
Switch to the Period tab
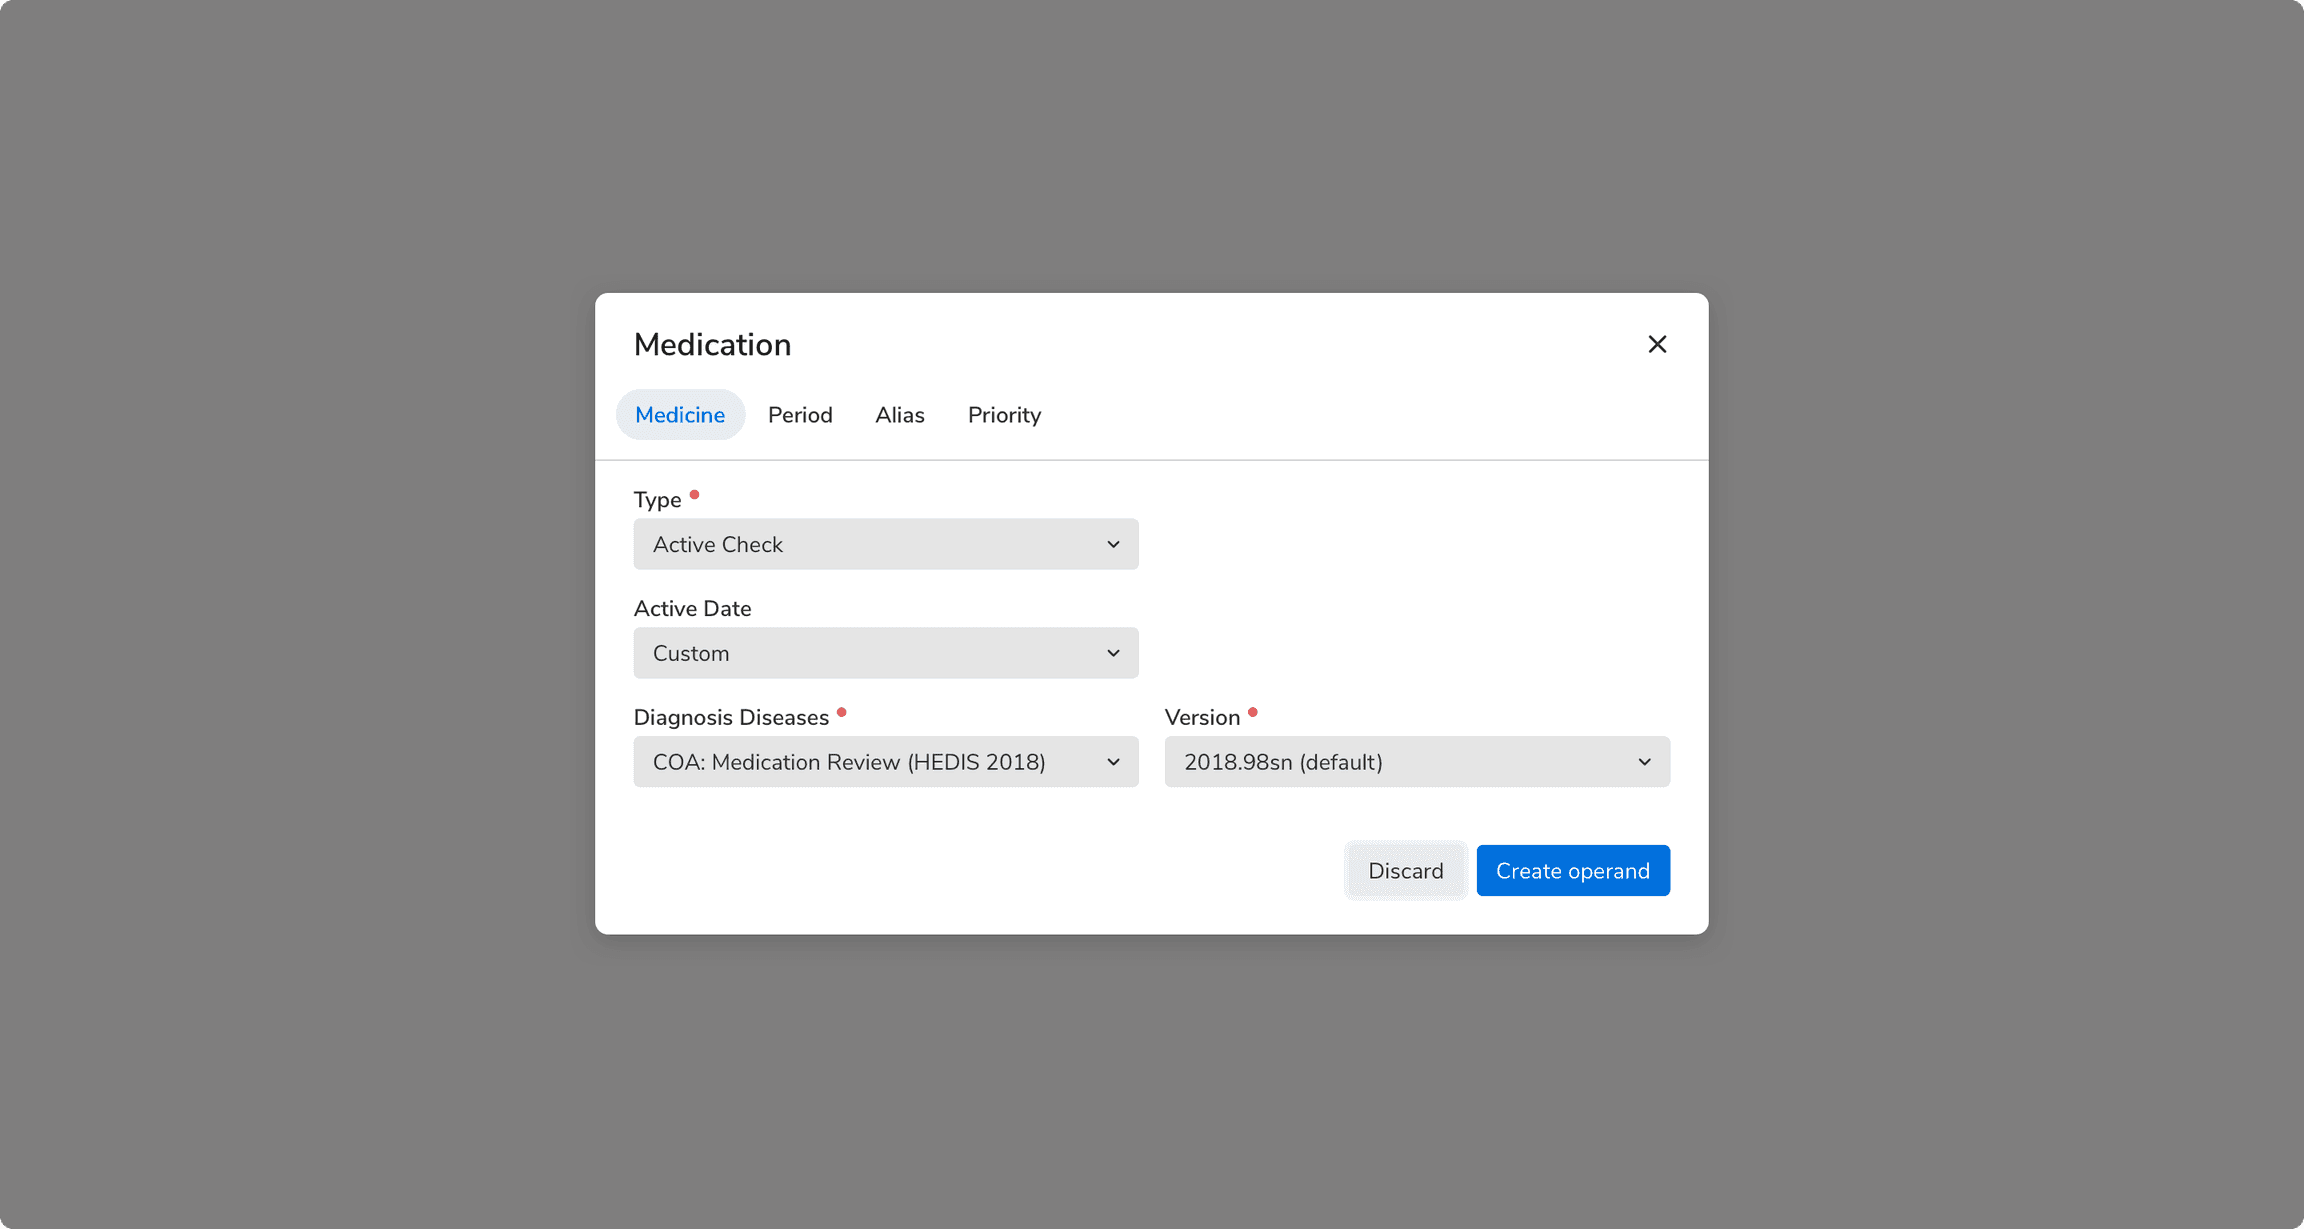pos(800,415)
